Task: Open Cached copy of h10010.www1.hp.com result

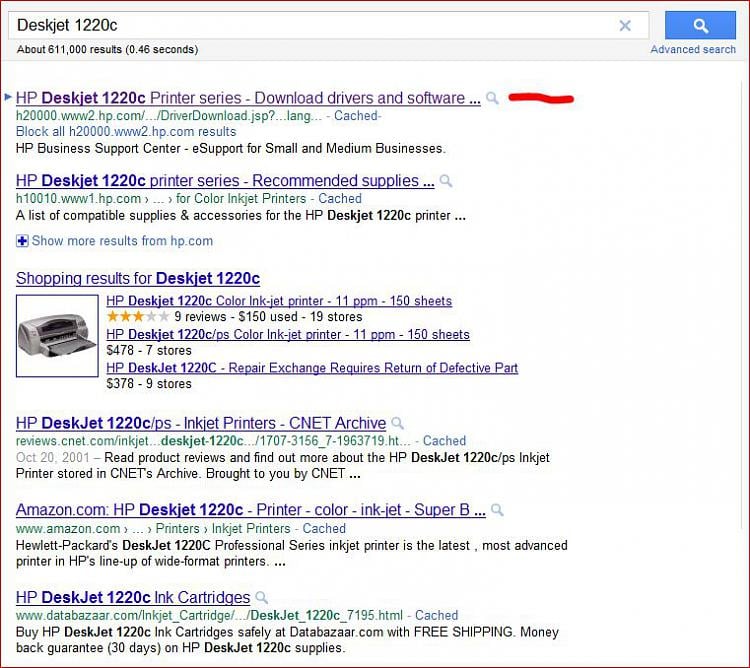Action: (340, 198)
